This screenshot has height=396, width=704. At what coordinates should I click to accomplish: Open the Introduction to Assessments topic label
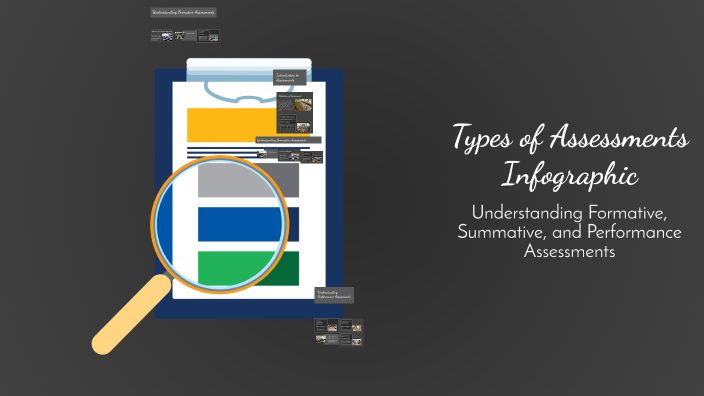click(290, 77)
